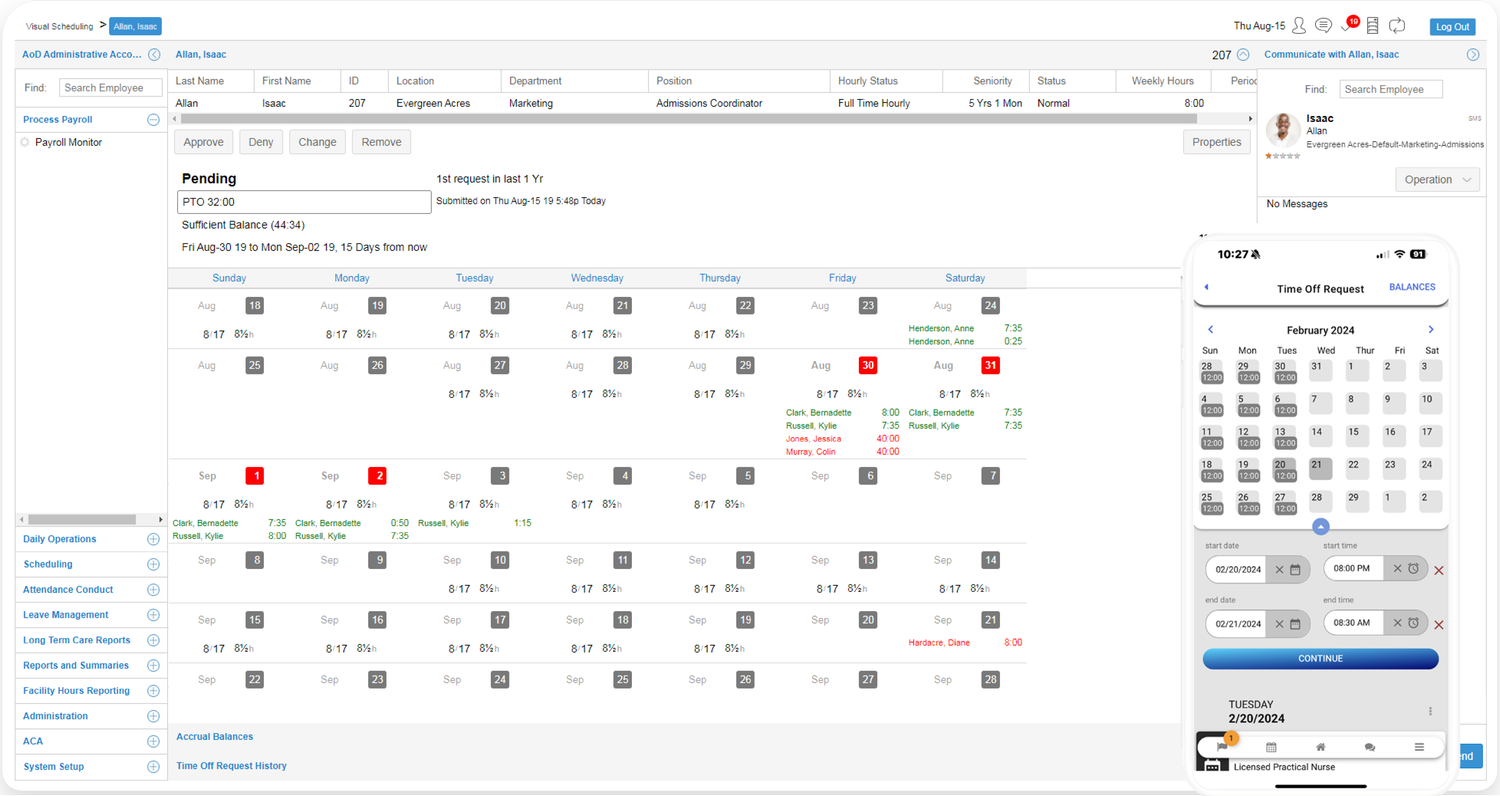Viewport: 1500px width, 796px height.
Task: Click the Search Employee field in the left sidebar
Action: (x=110, y=88)
